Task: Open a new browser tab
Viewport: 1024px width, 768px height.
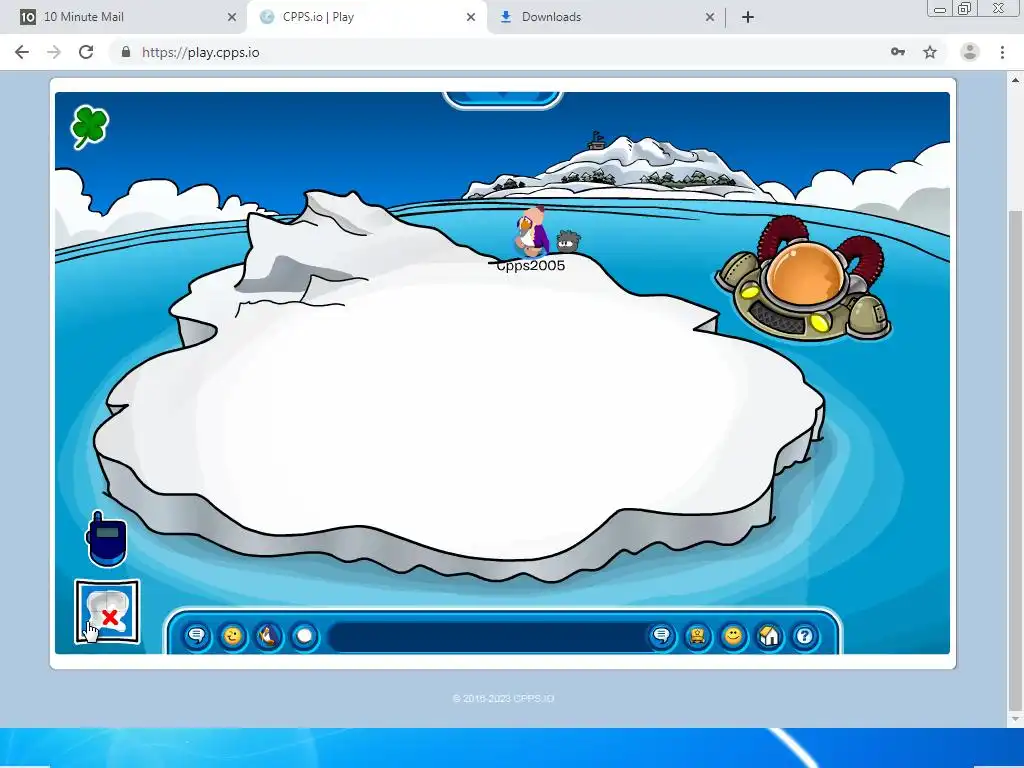Action: (748, 17)
